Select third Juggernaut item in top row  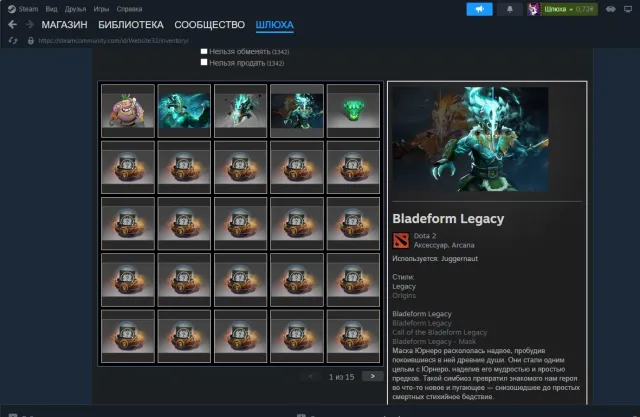click(240, 111)
